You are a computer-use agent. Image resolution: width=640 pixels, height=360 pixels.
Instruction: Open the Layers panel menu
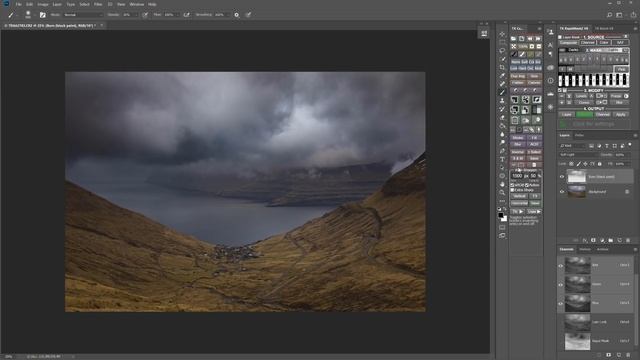[635, 135]
